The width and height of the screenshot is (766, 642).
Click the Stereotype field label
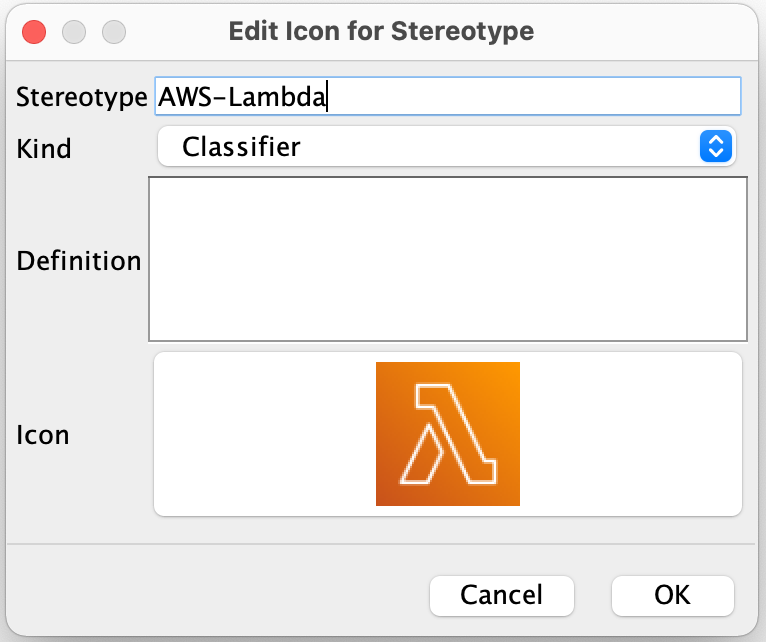point(82,97)
